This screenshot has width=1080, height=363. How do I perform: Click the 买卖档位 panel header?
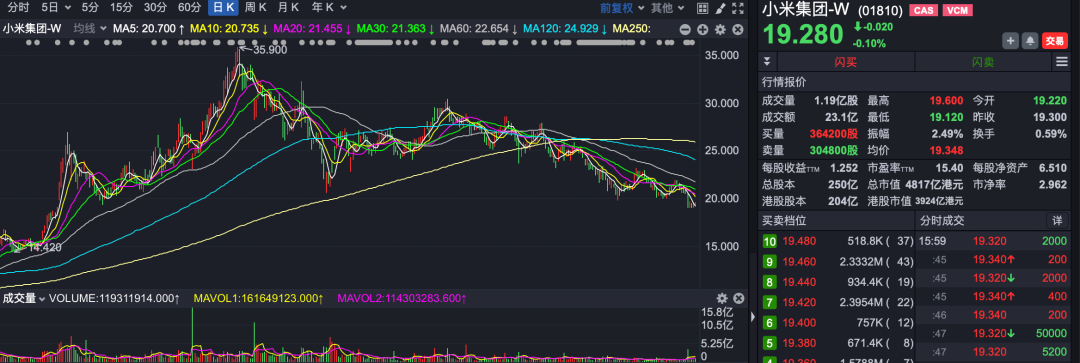point(784,220)
